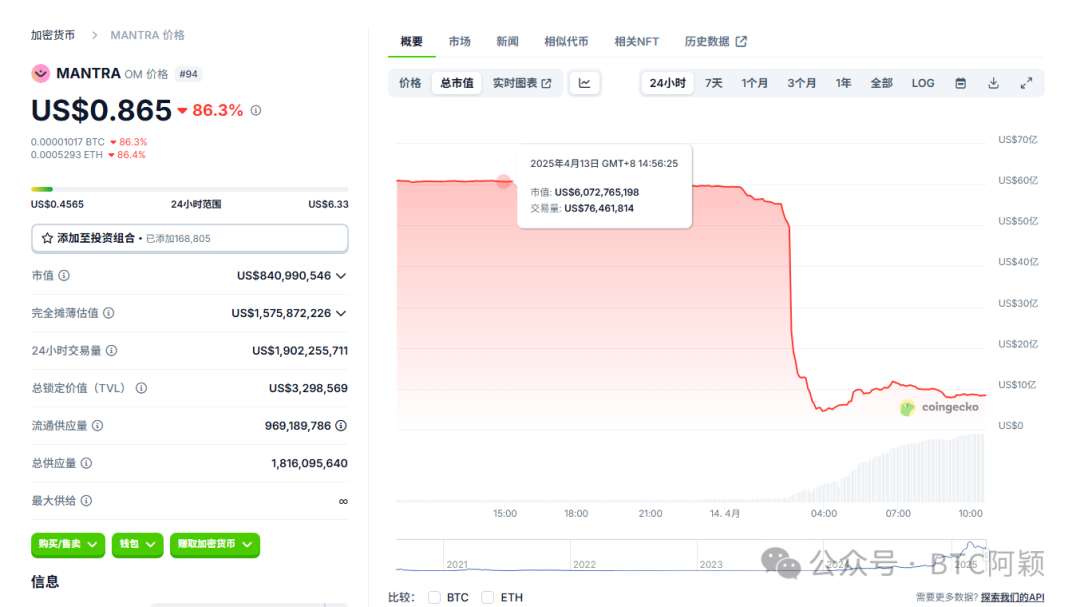Viewport: 1080px width, 607px height.
Task: Click the star icon to add to portfolio
Action: coord(47,238)
